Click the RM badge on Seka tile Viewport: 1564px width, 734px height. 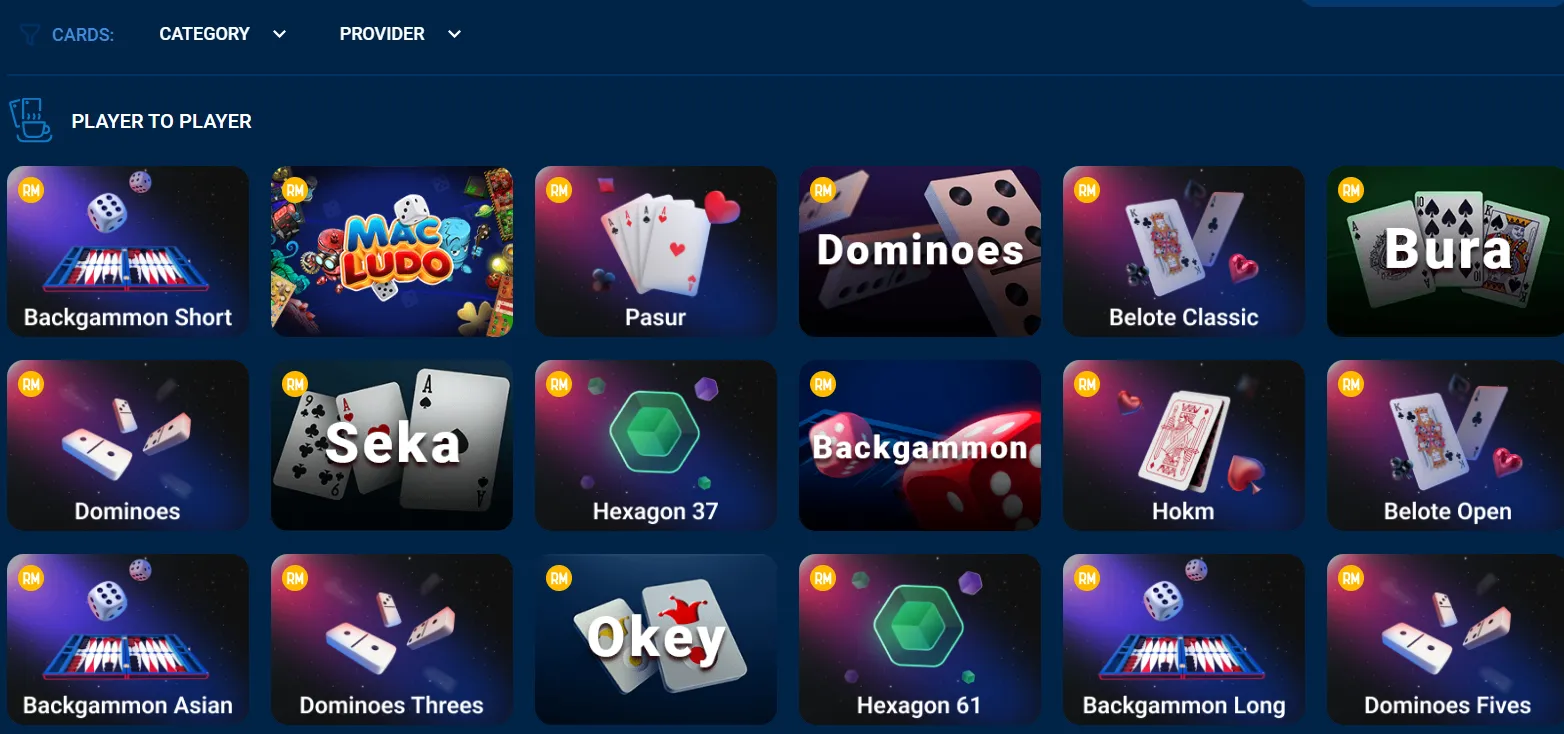(295, 384)
